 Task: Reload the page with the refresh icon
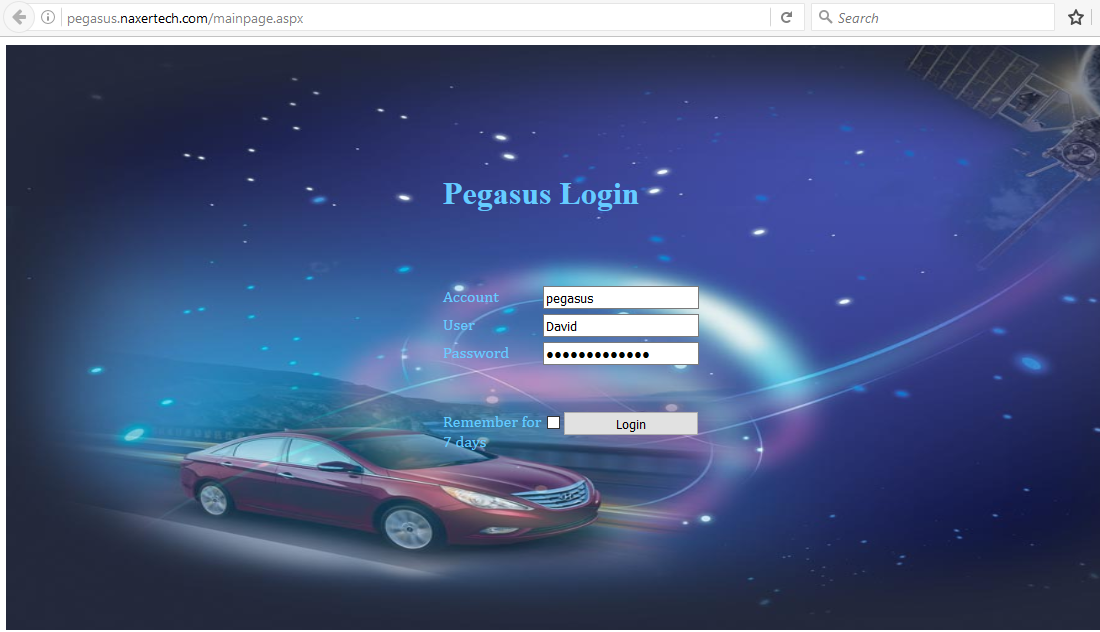click(x=786, y=18)
